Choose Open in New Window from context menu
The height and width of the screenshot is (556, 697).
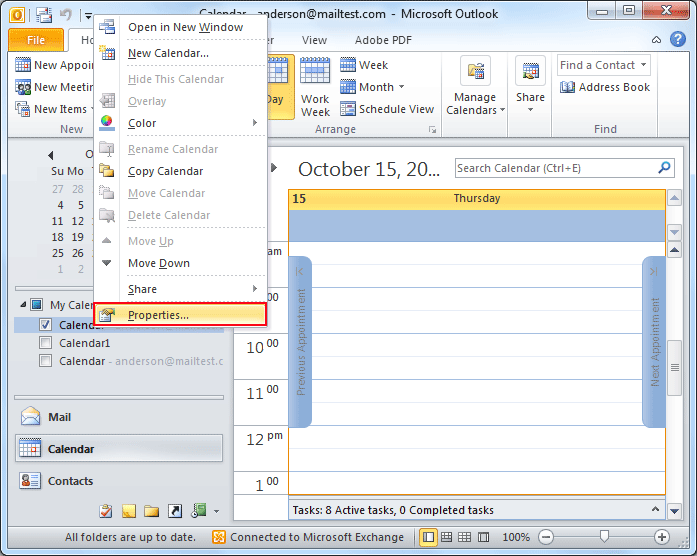[x=180, y=27]
